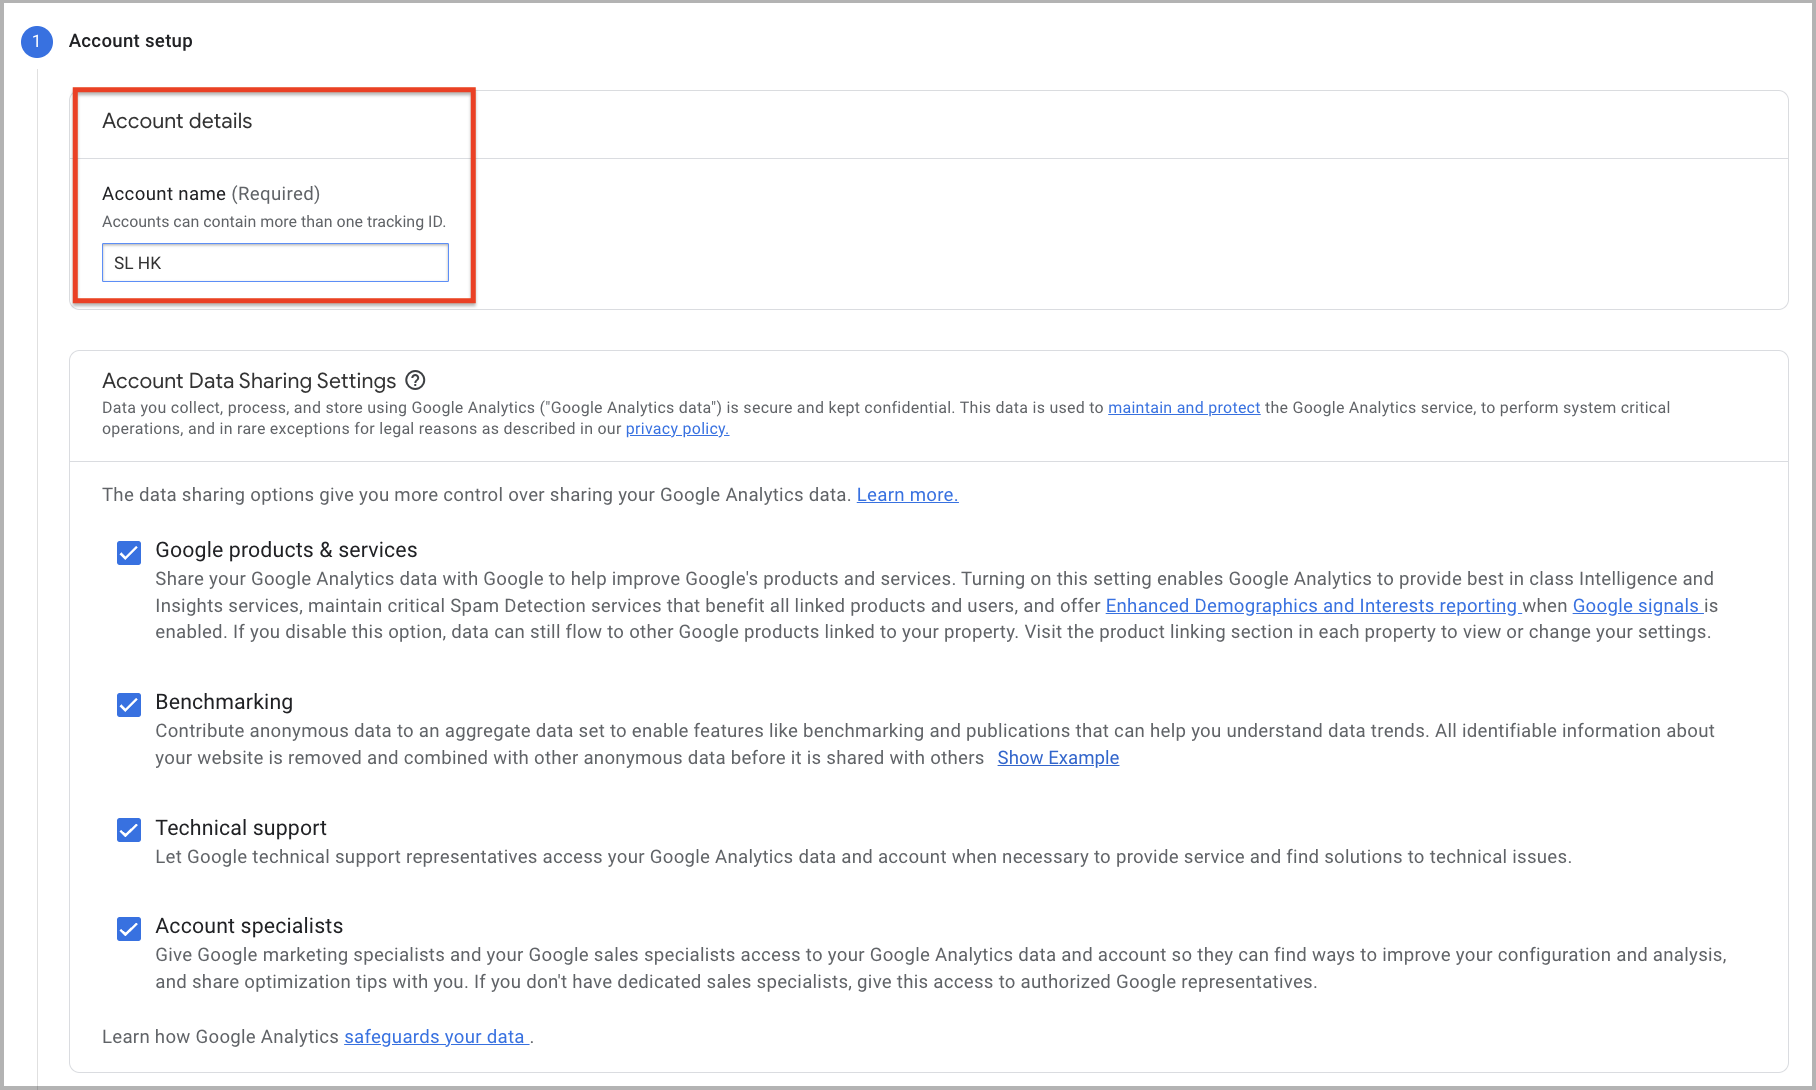Toggle the Technical support checkbox
The height and width of the screenshot is (1090, 1816).
129,830
